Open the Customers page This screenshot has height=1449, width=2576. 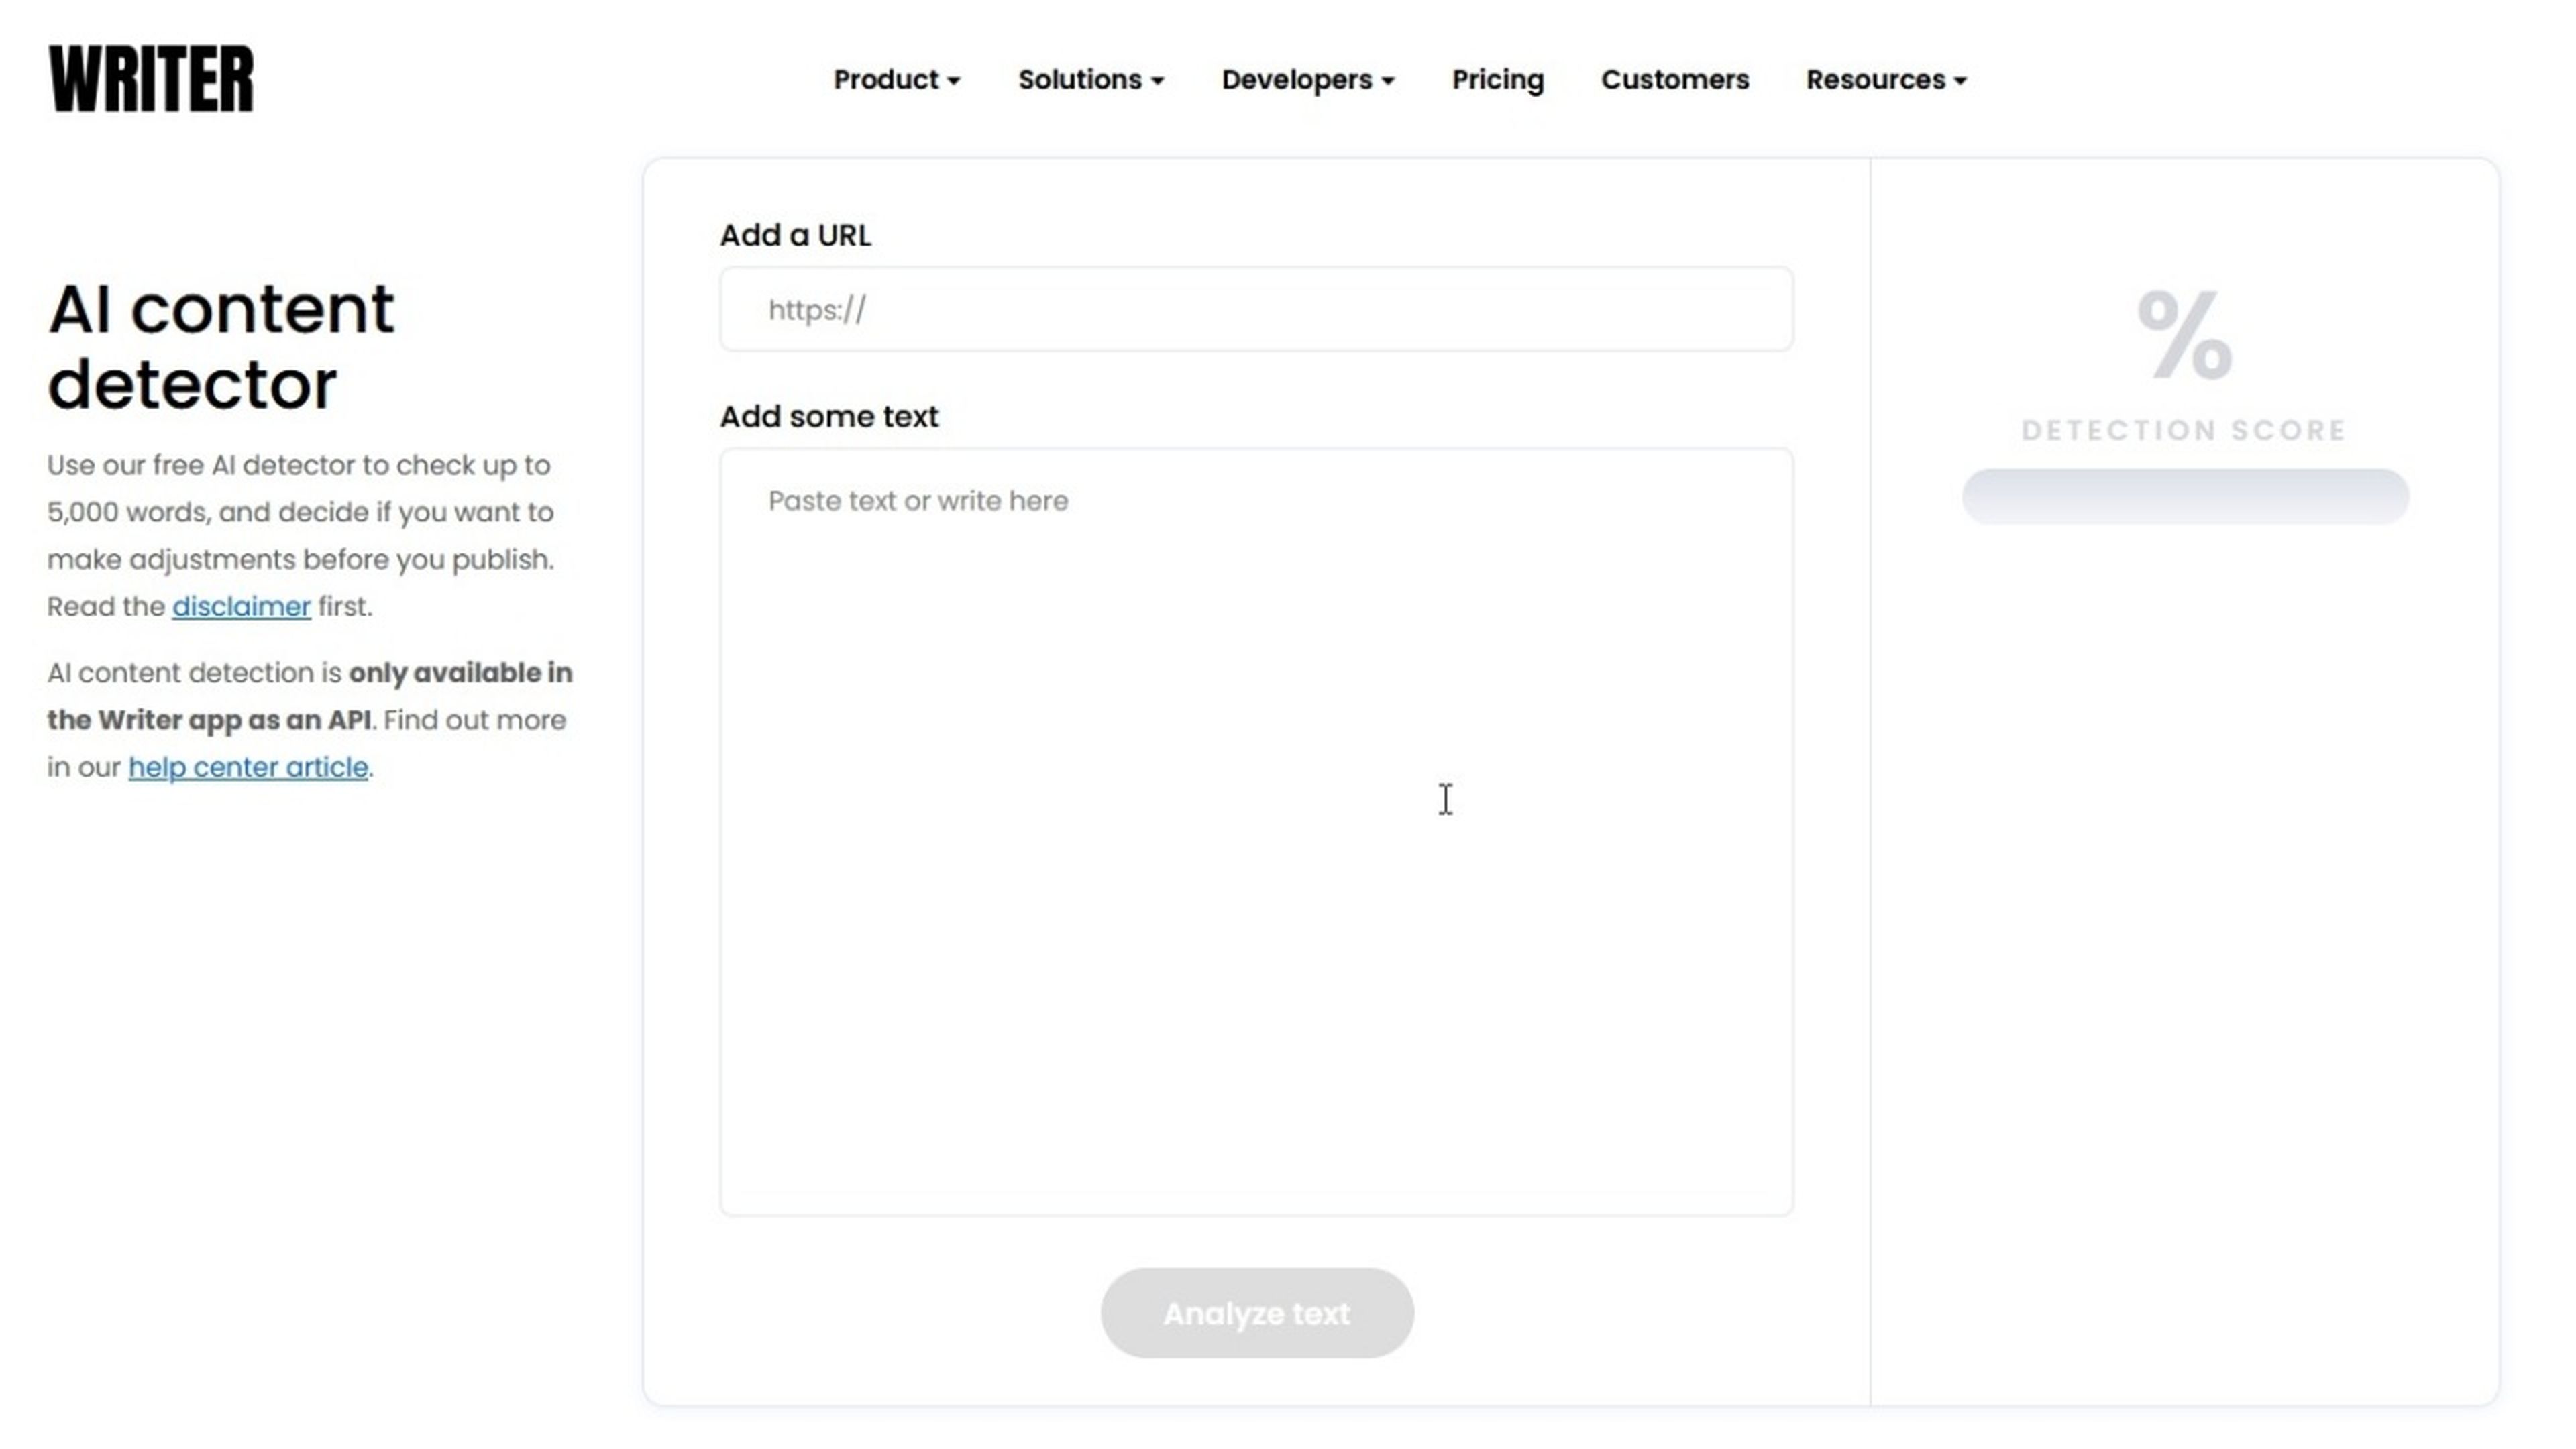[x=1674, y=79]
